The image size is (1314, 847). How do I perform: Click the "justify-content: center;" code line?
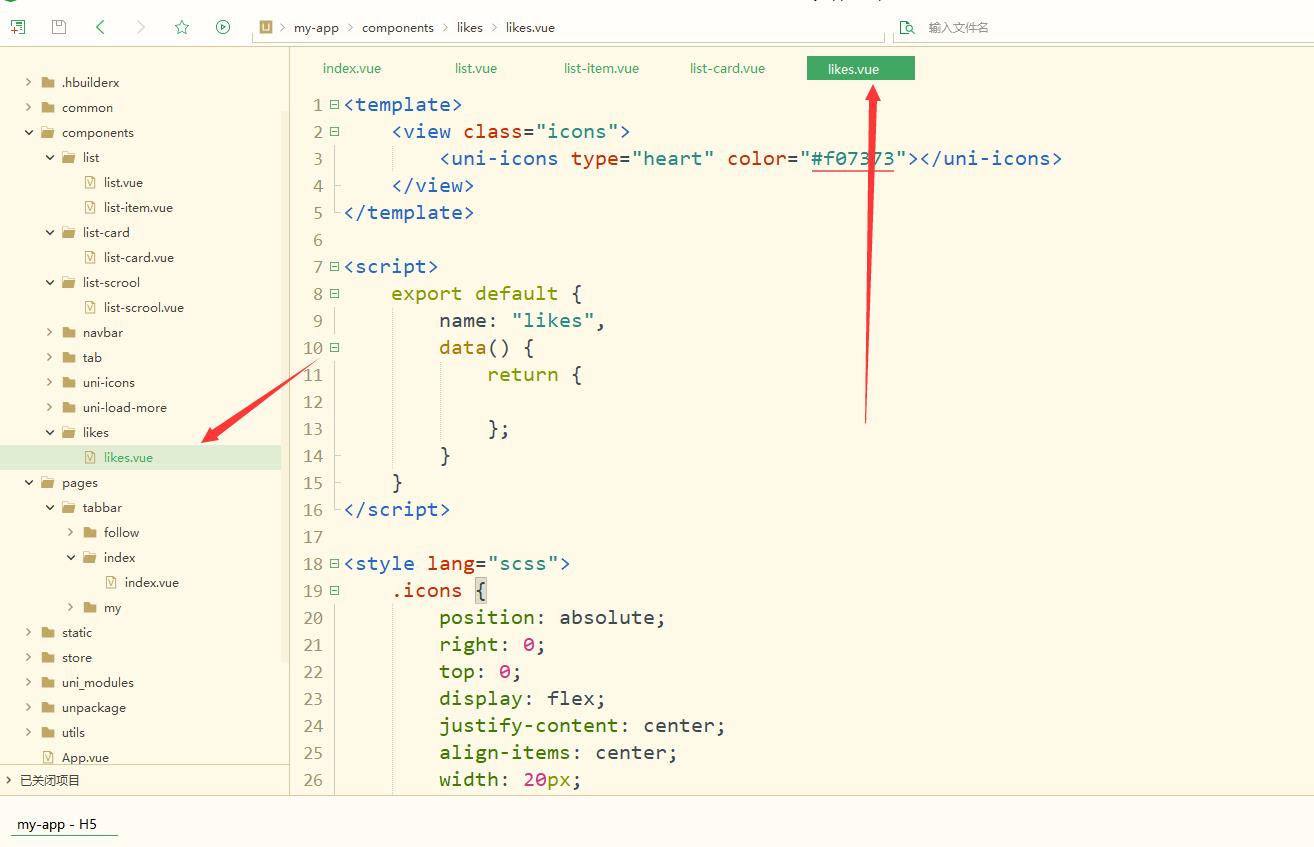pyautogui.click(x=582, y=725)
